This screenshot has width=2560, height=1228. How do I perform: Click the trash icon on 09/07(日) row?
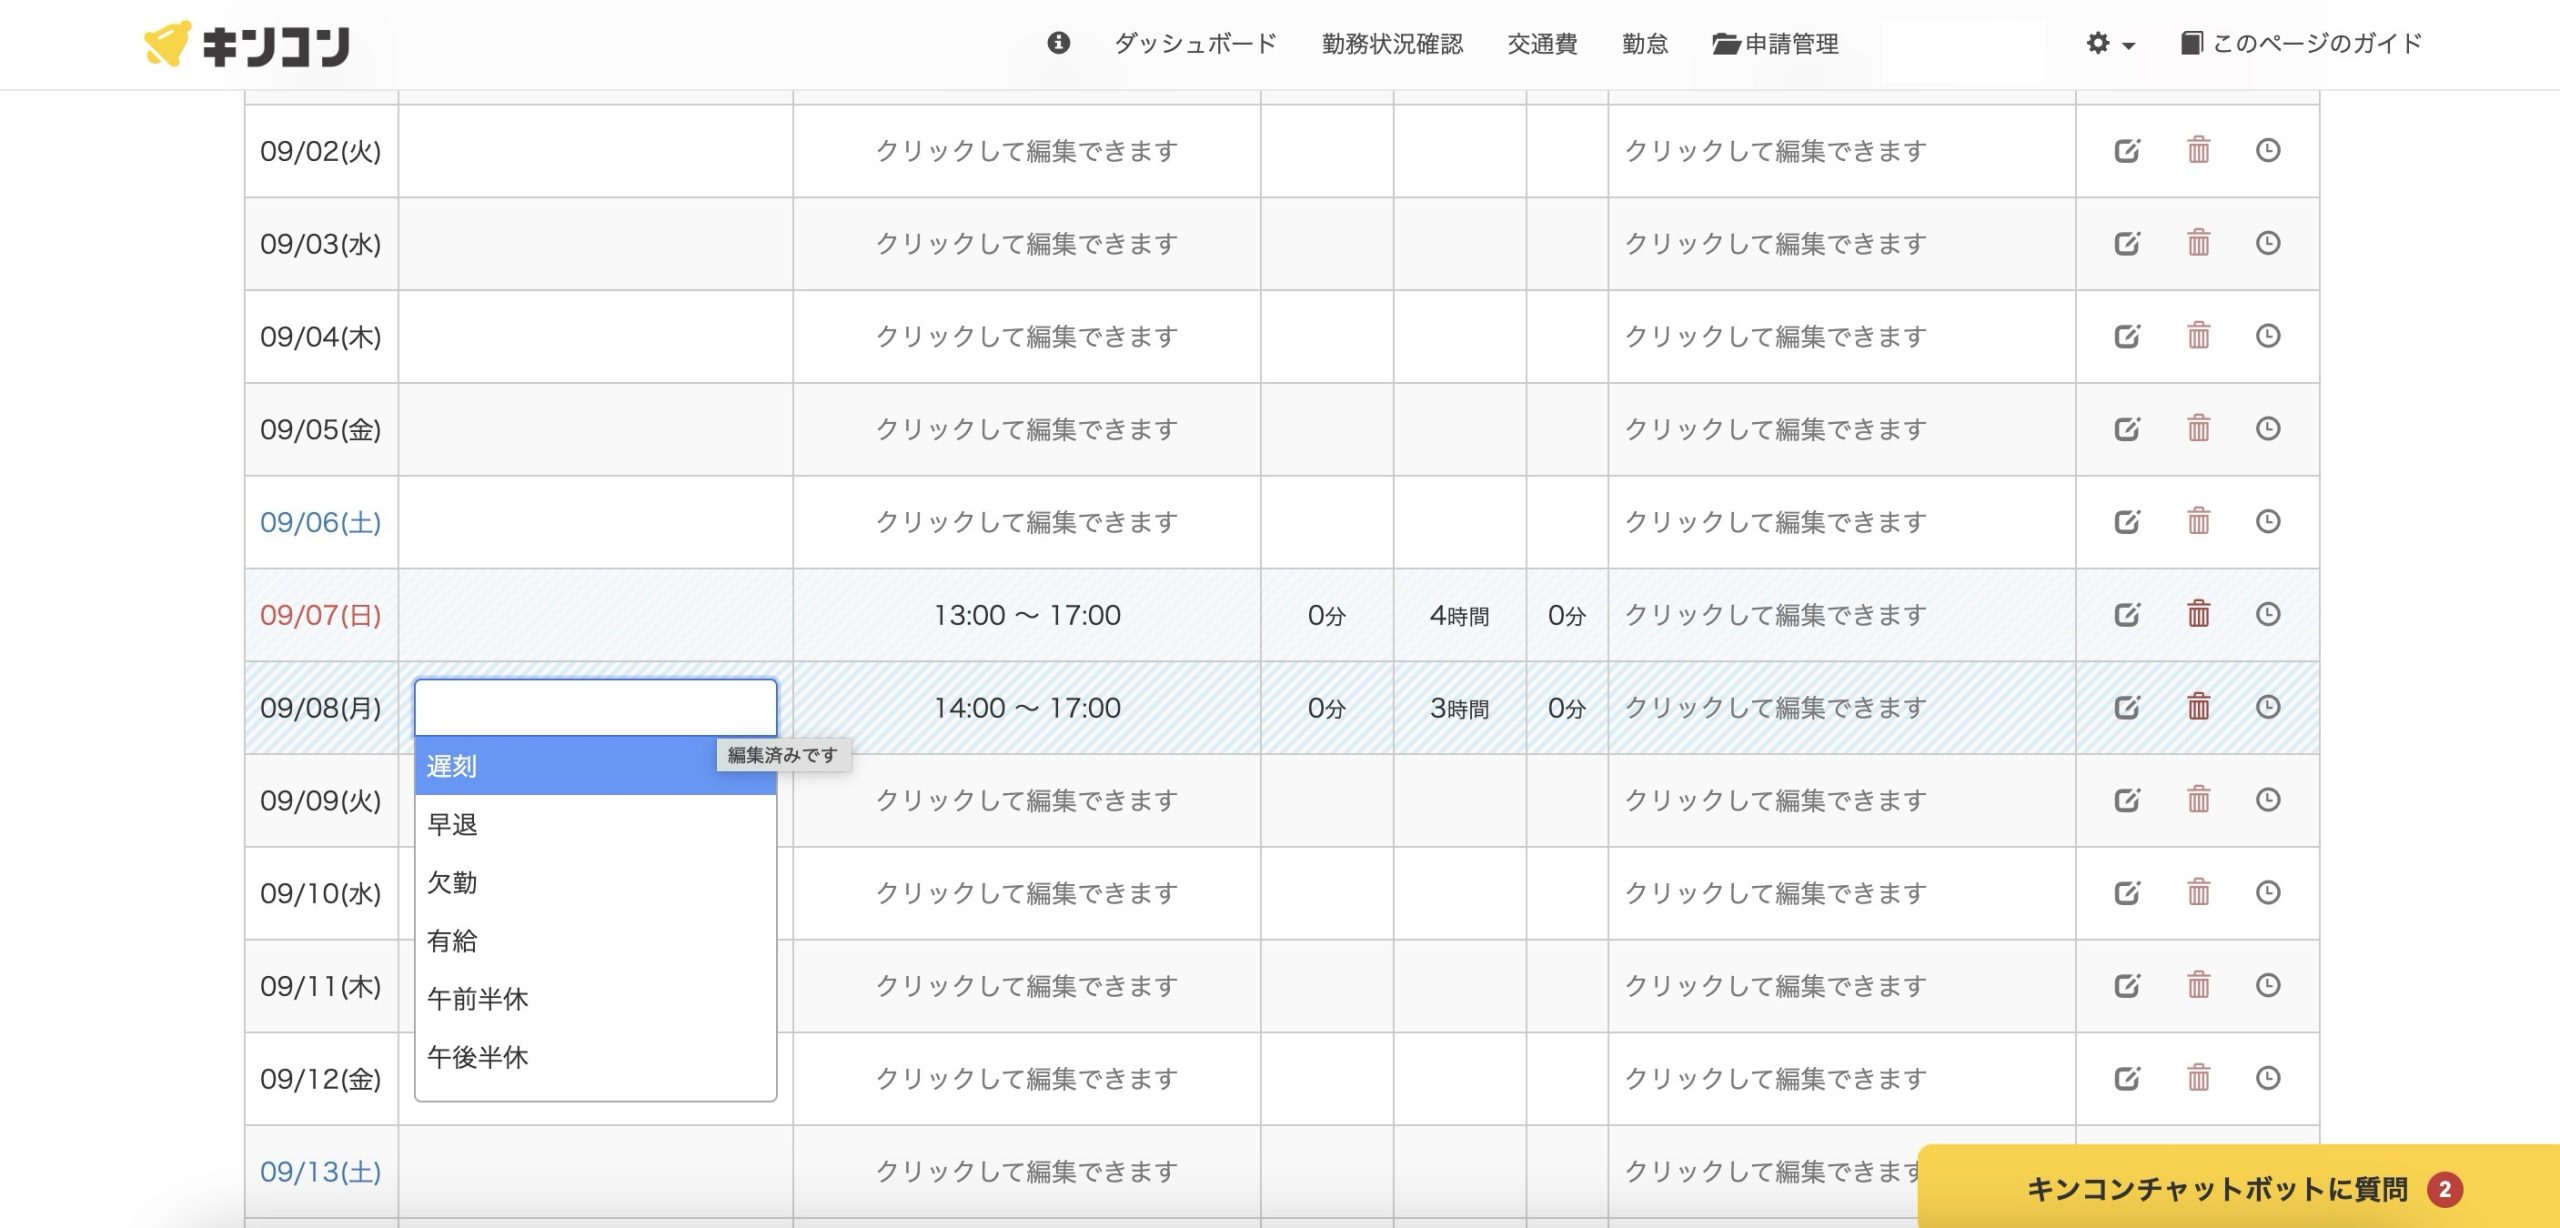point(2198,614)
